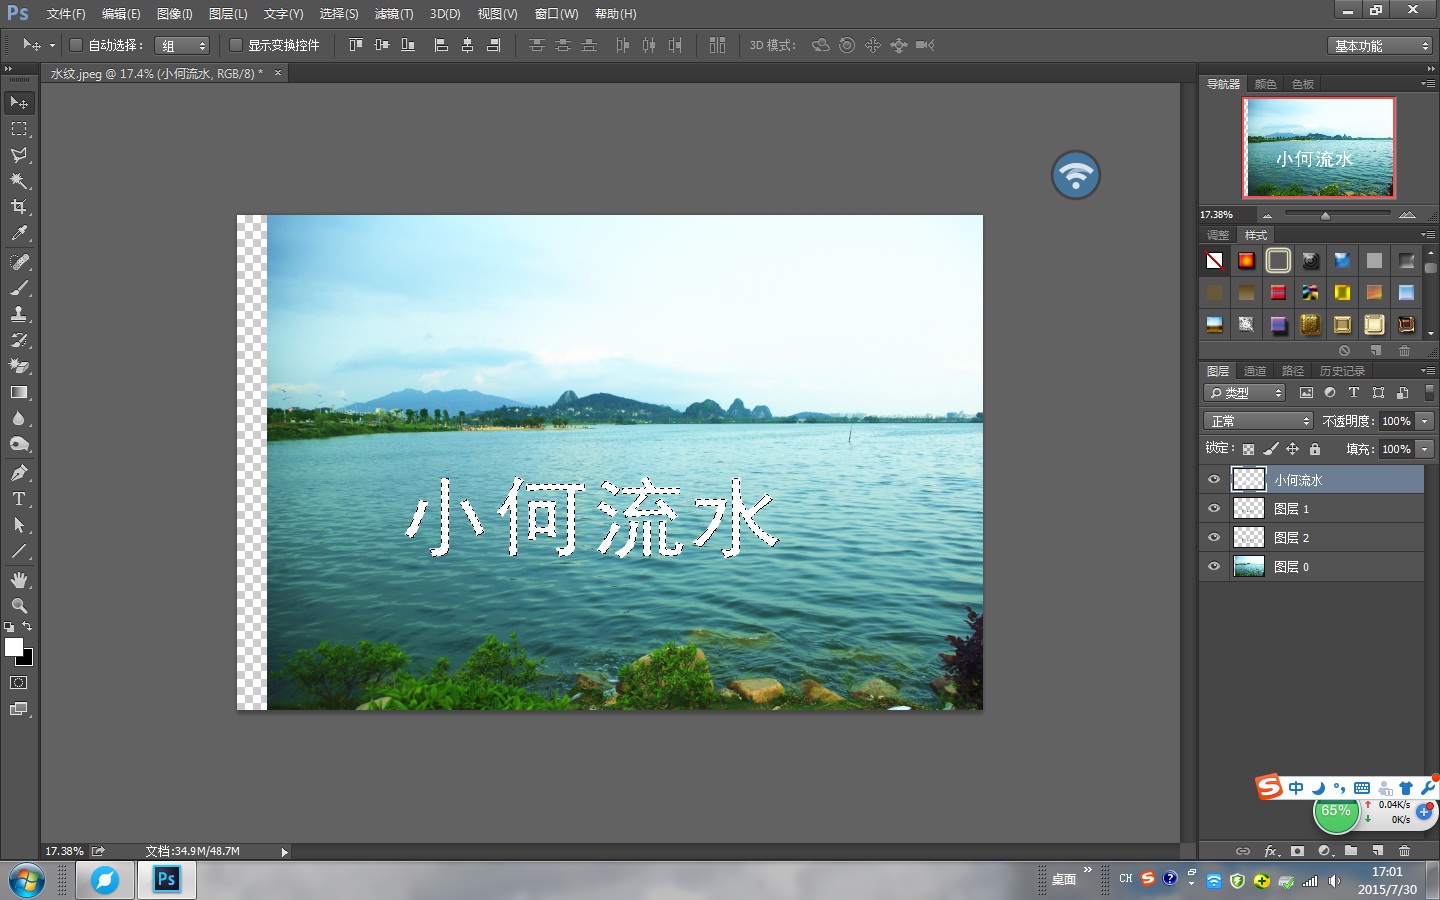Select the Horizontal Type tool
This screenshot has width=1440, height=900.
click(x=19, y=499)
